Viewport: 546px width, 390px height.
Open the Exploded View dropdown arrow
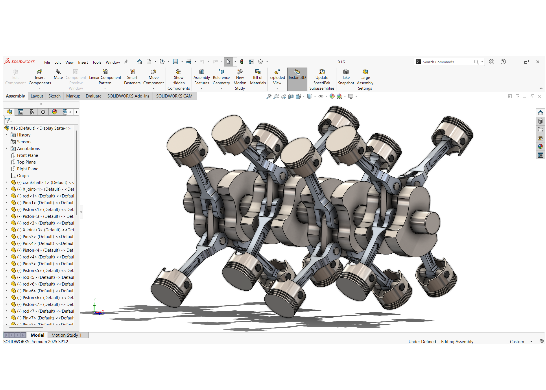coord(277,88)
